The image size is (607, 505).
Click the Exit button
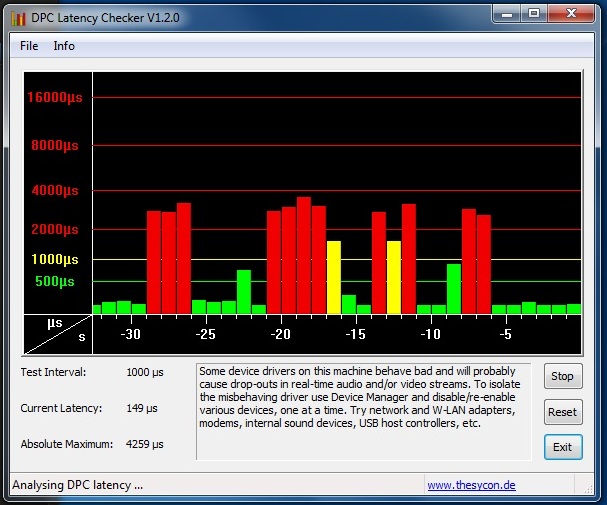click(x=563, y=447)
